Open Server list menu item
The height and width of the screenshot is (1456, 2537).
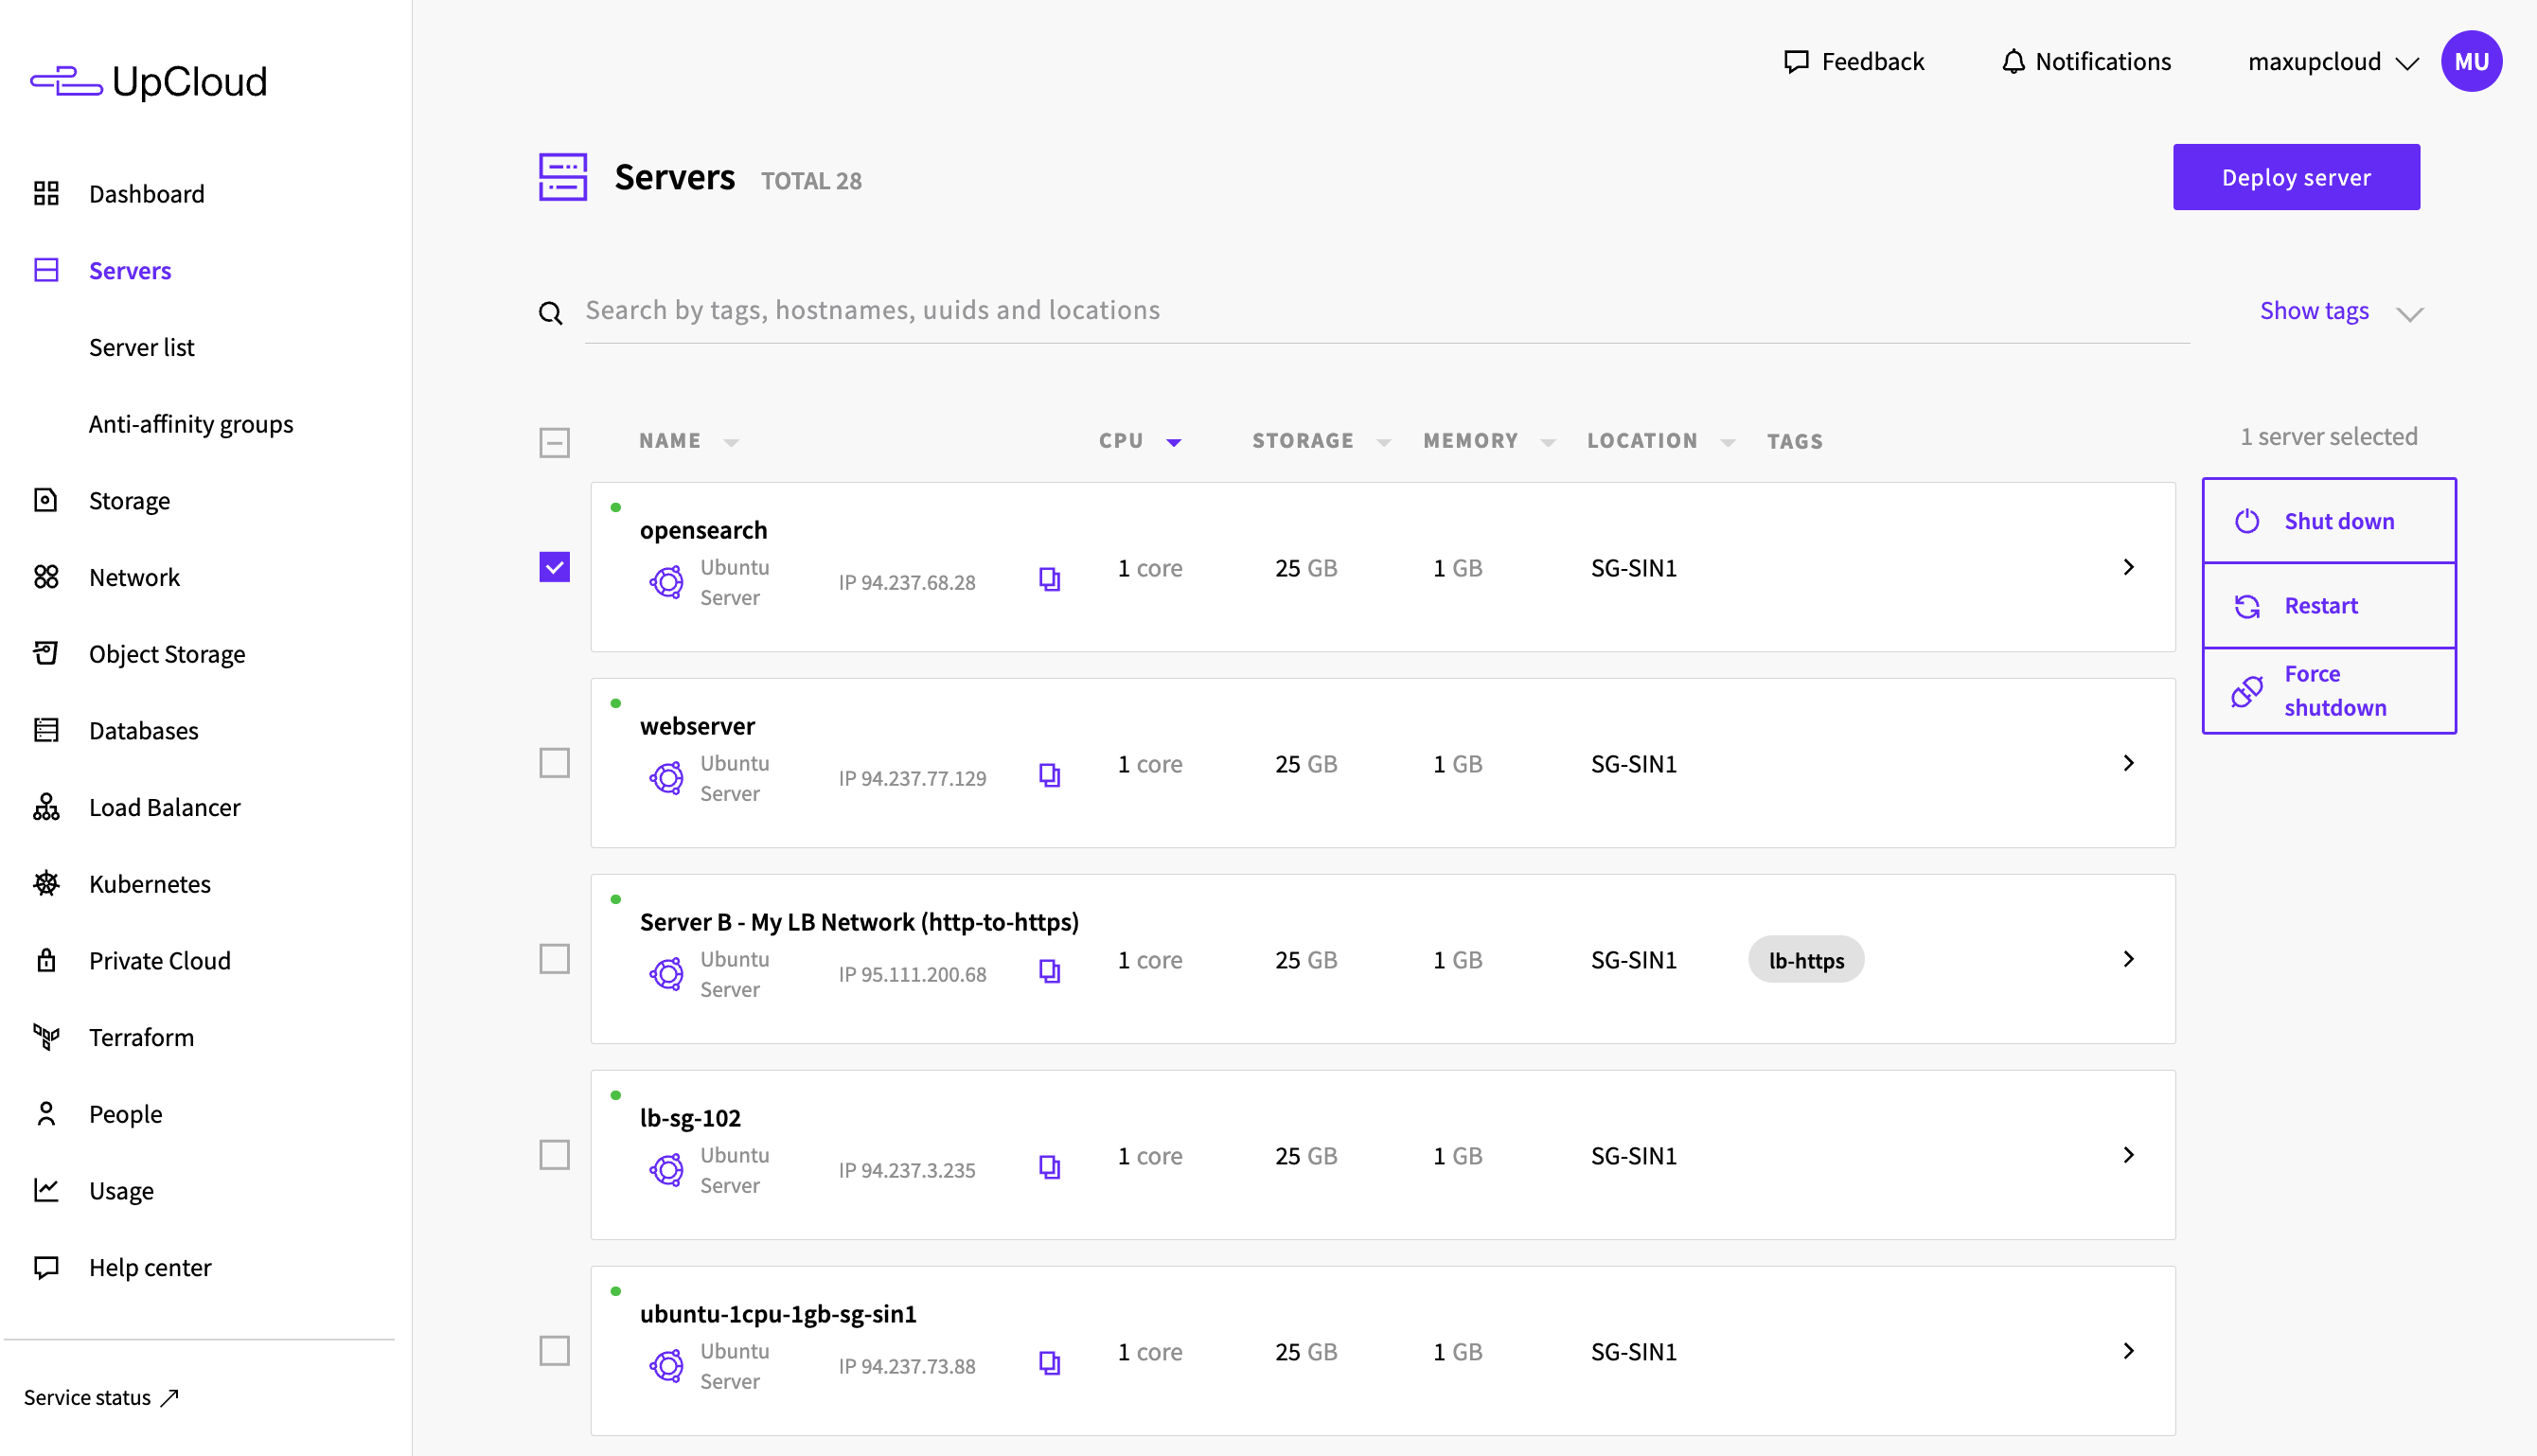(142, 347)
